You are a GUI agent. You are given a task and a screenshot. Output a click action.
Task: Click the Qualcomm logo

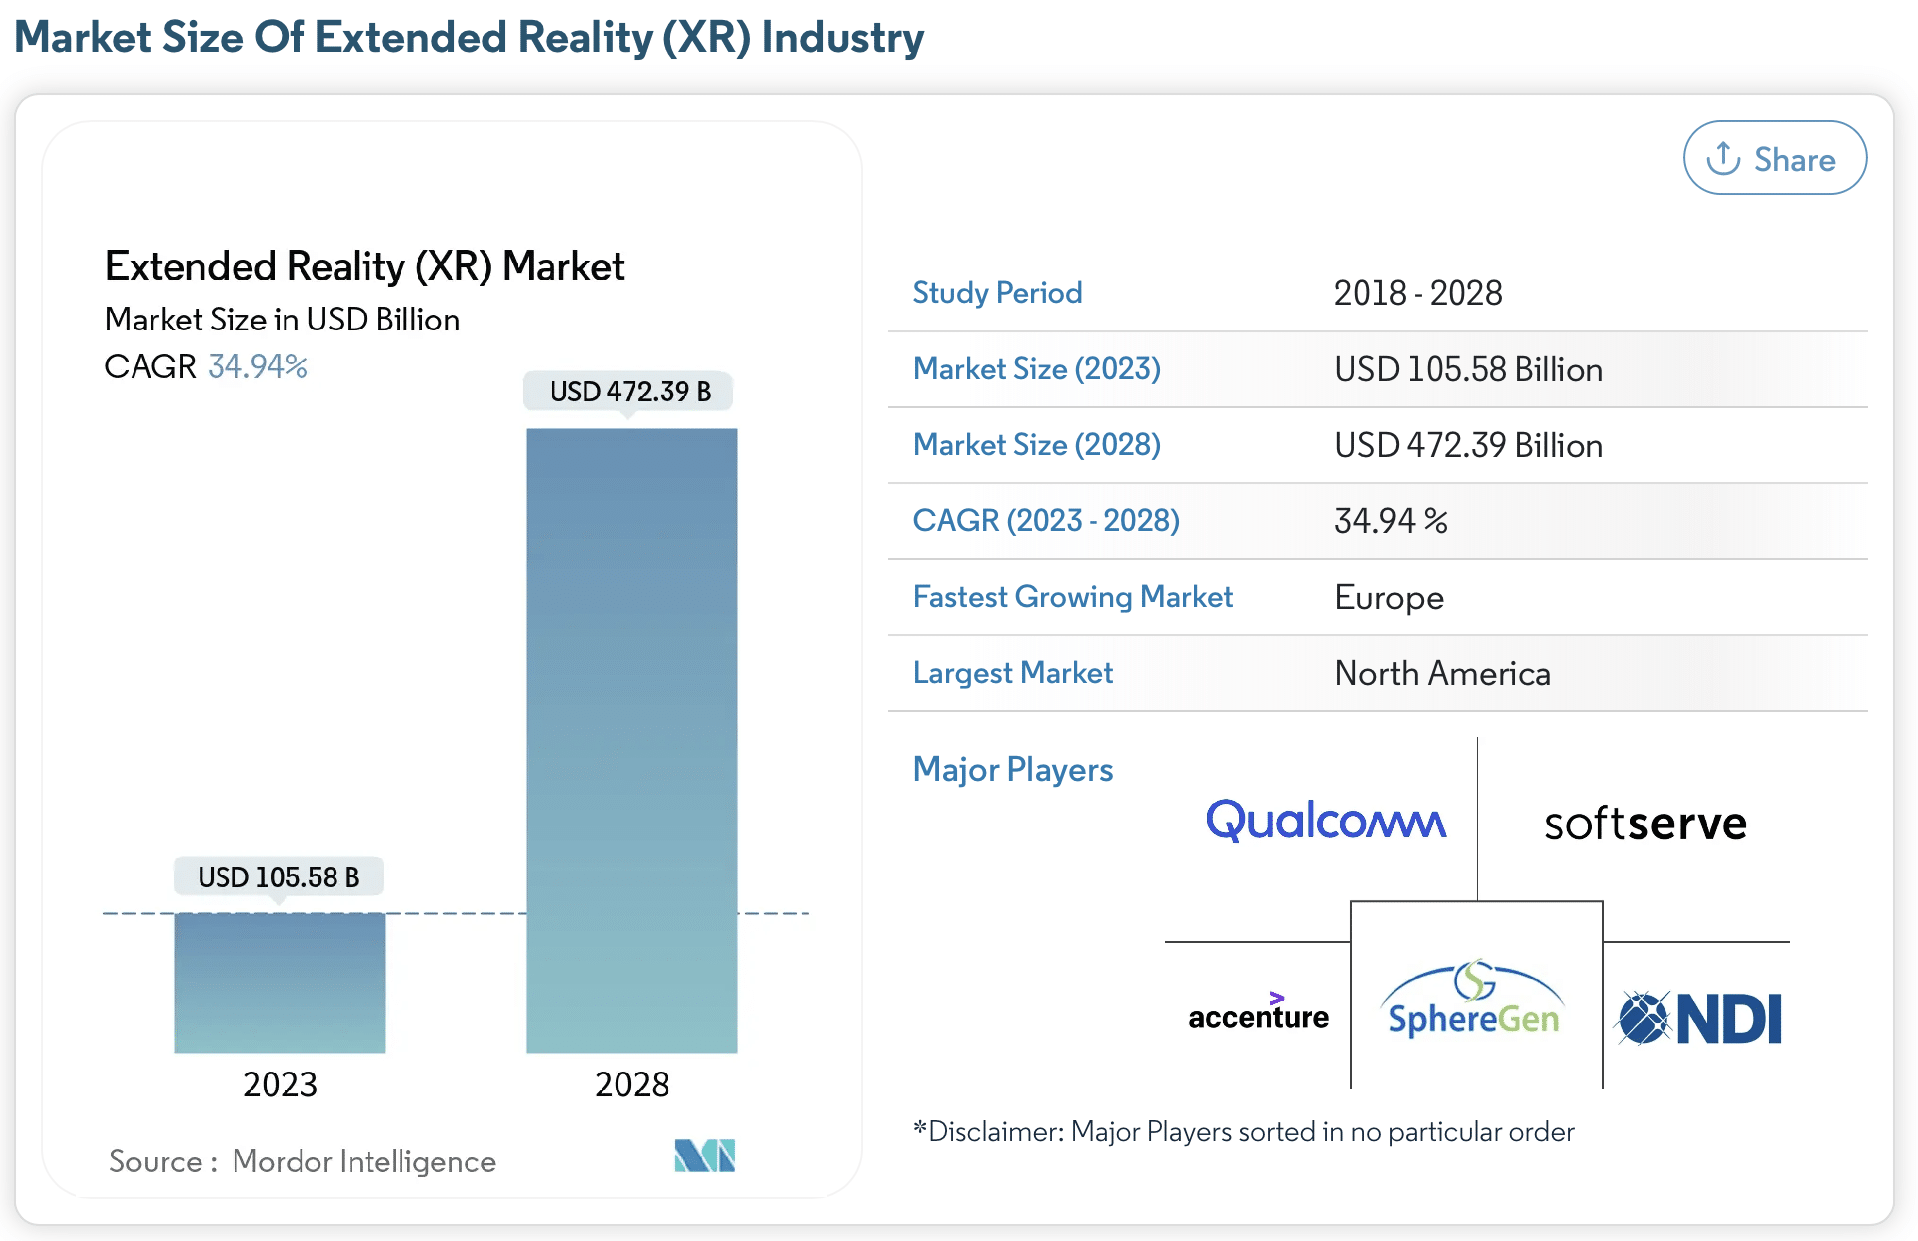coord(1326,820)
